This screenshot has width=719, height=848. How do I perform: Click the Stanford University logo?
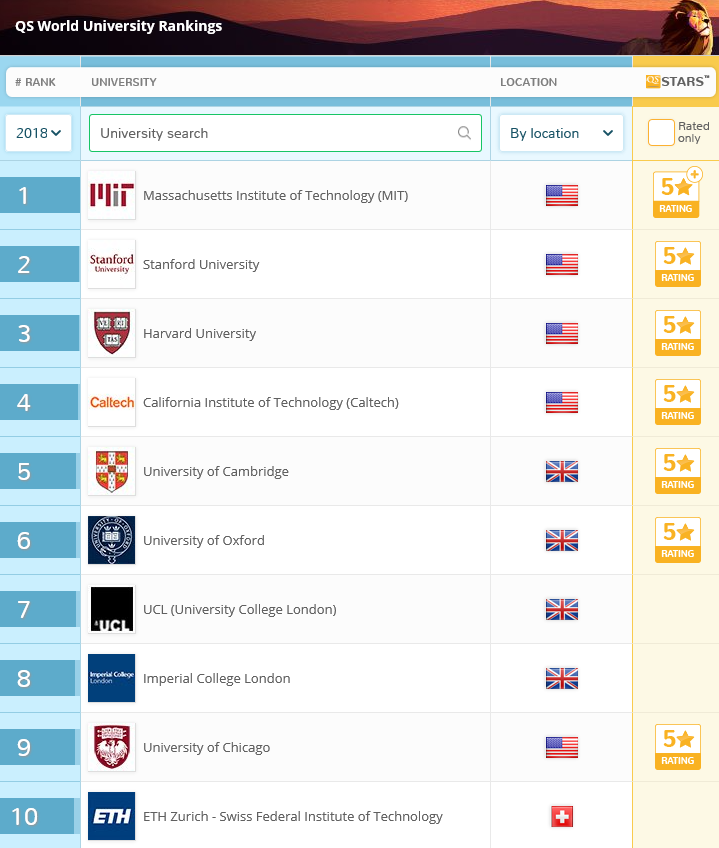tap(111, 264)
